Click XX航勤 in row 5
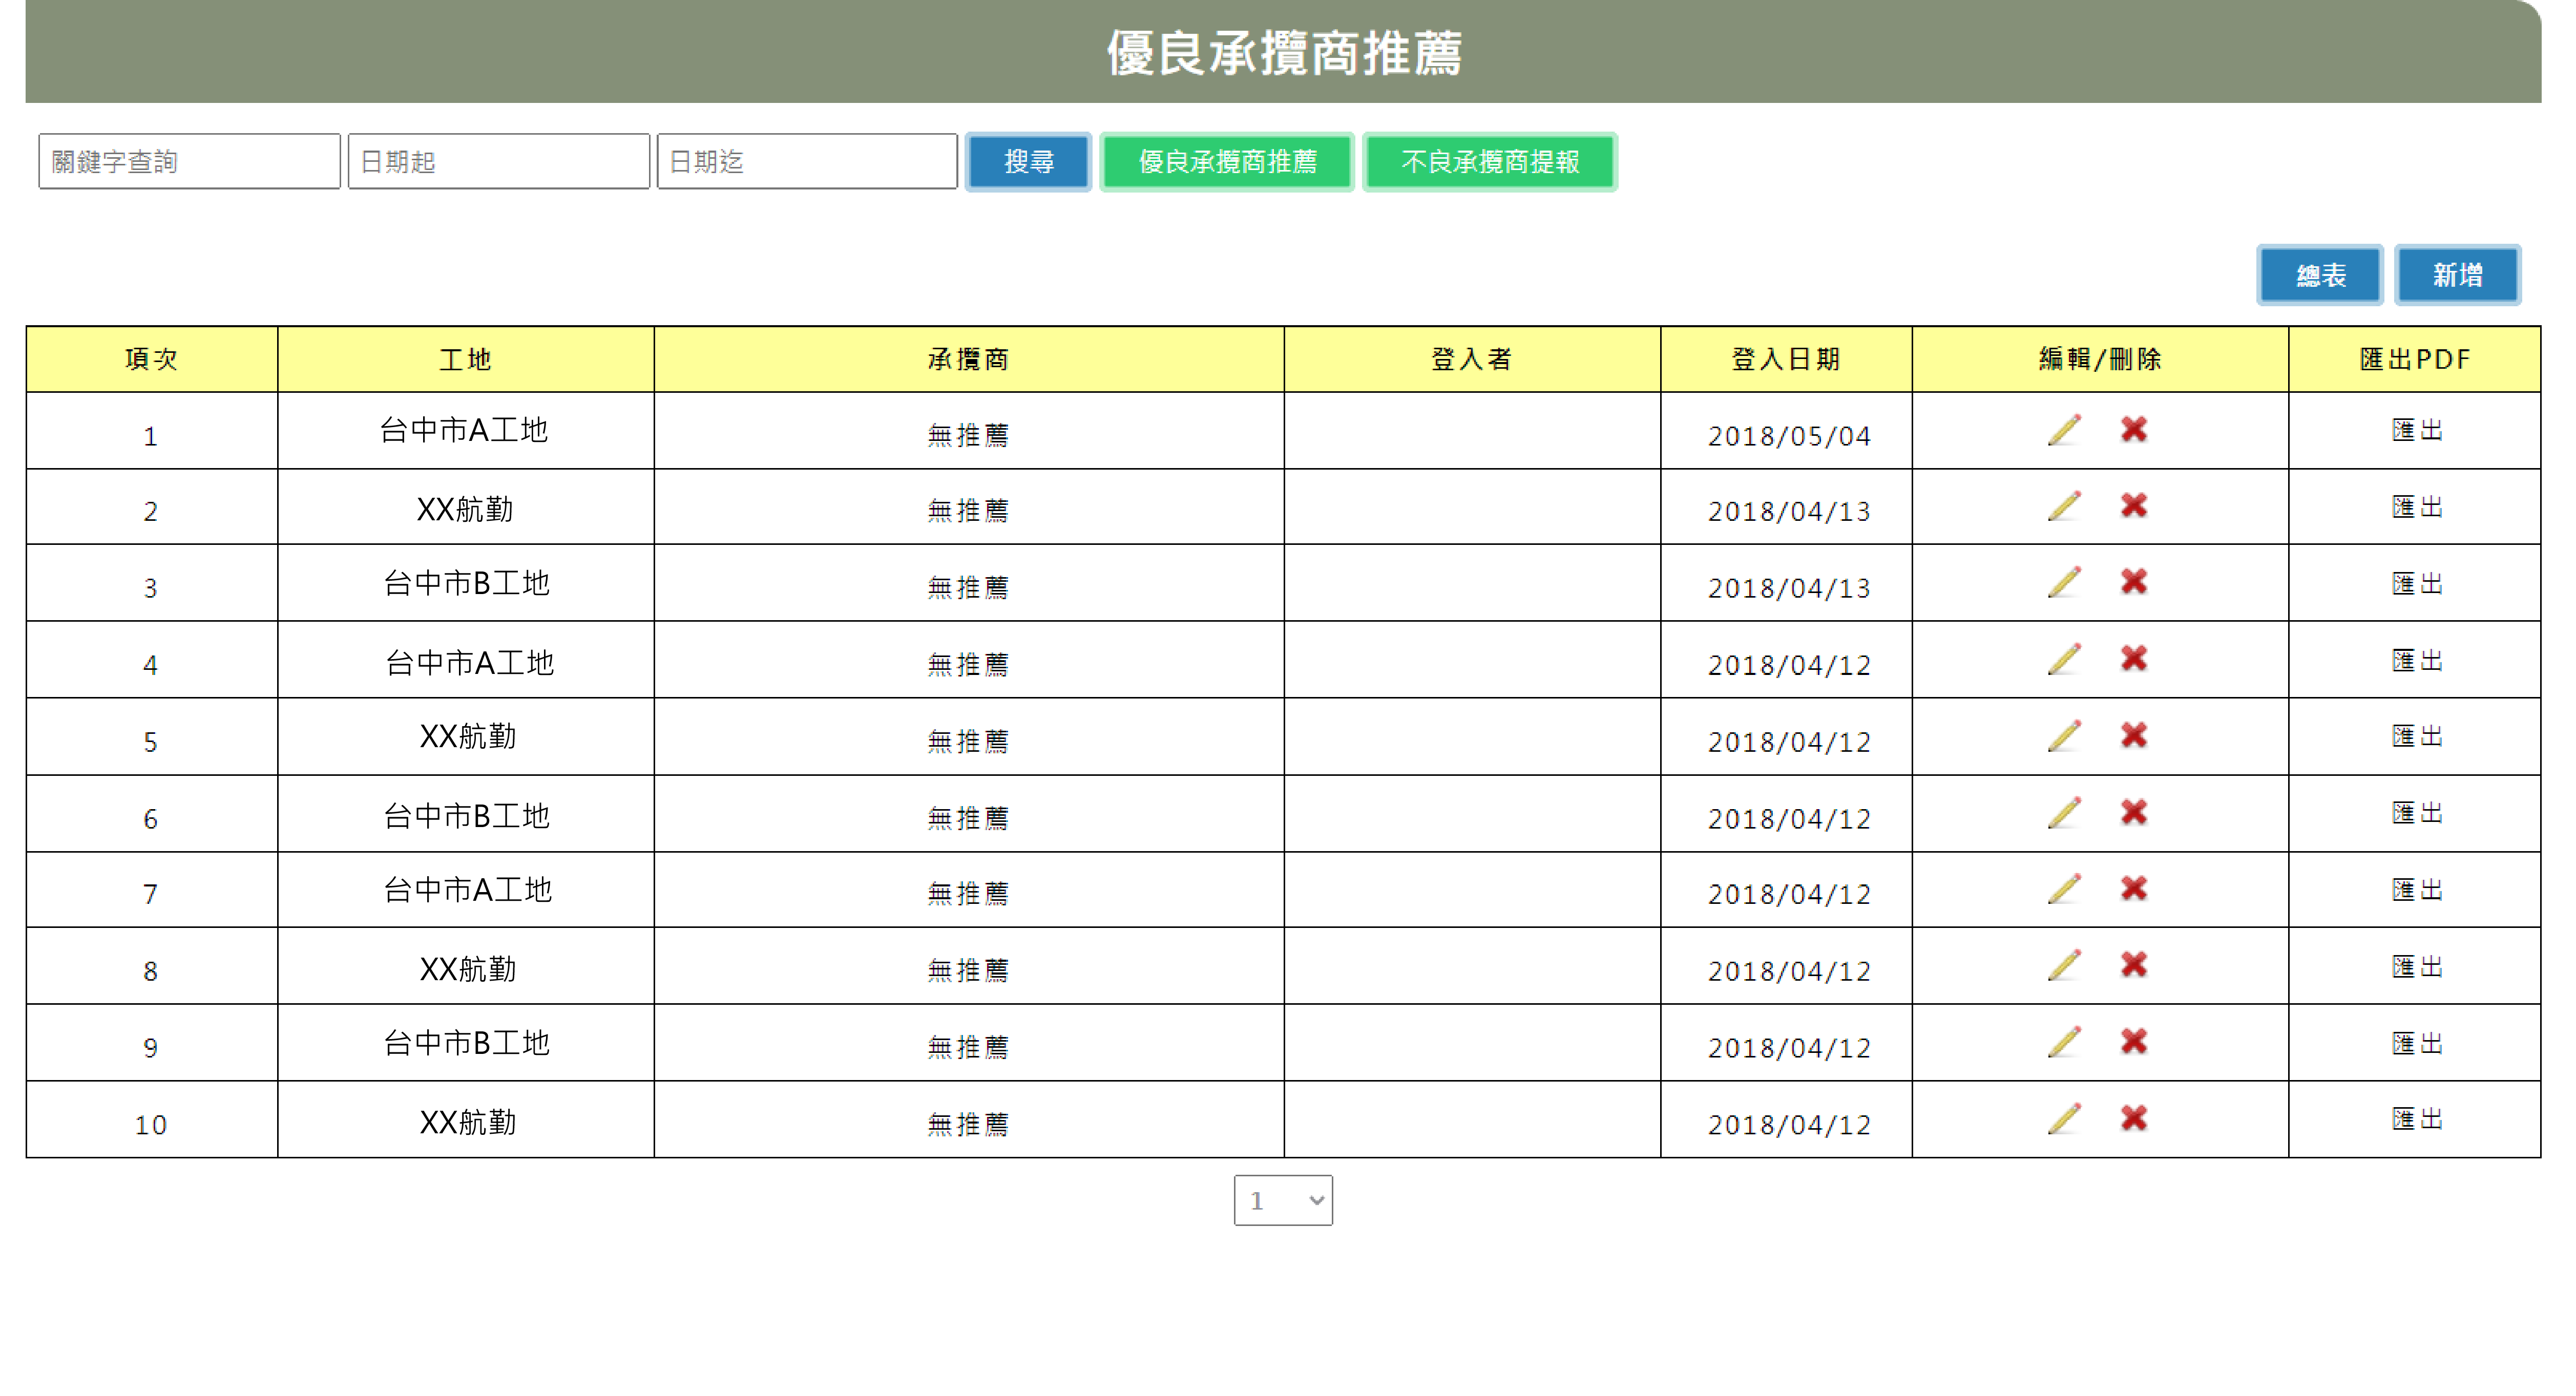Image resolution: width=2576 pixels, height=1396 pixels. [468, 737]
